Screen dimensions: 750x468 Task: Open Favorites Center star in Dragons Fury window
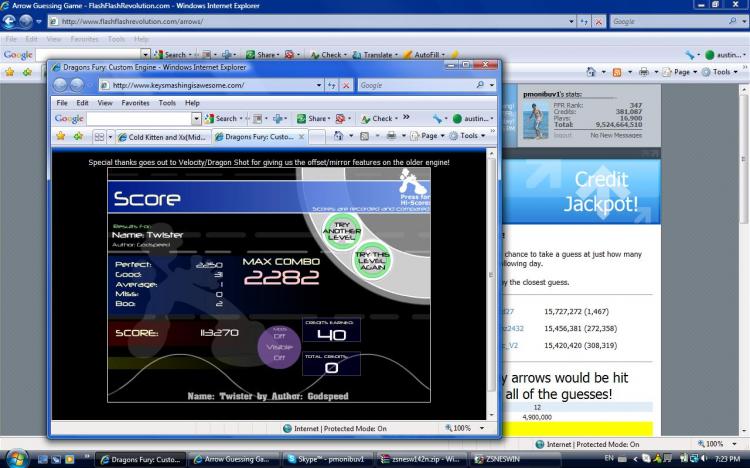(61, 136)
